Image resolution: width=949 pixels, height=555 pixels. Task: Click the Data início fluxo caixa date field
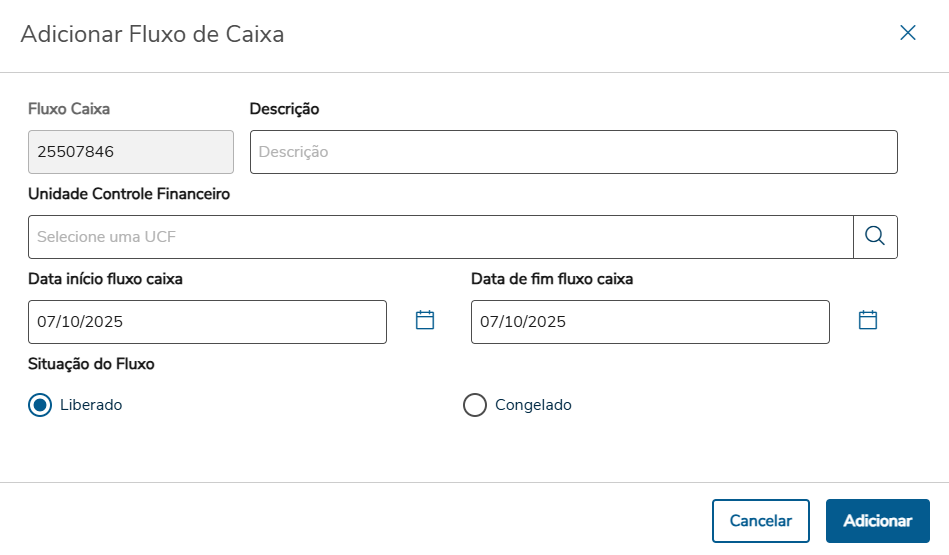pyautogui.click(x=207, y=322)
